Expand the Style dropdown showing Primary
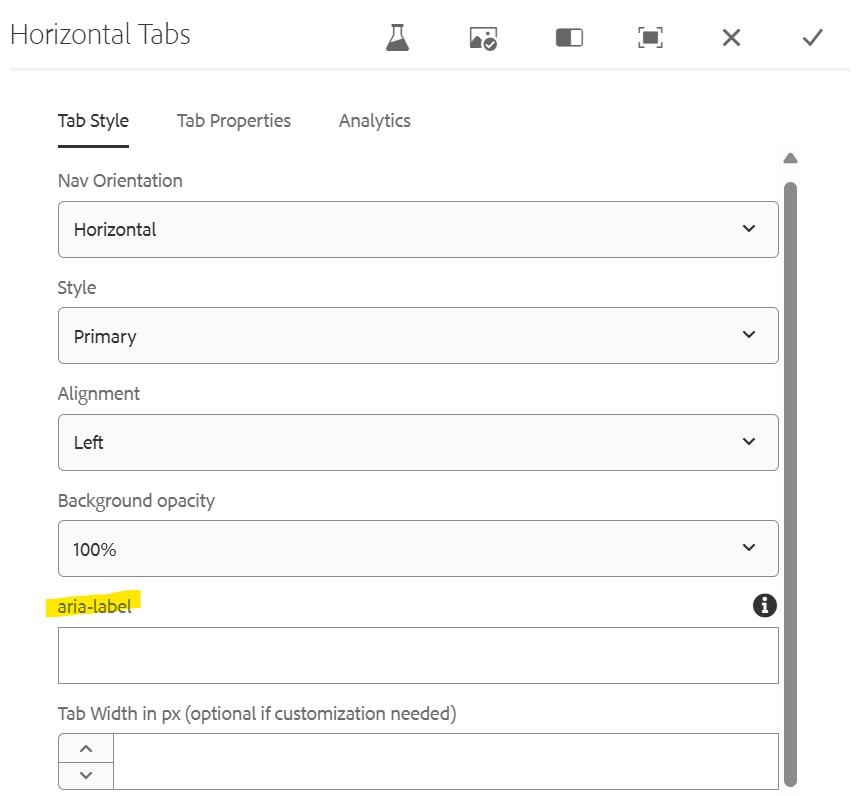Viewport: 858px width, 796px height. click(x=418, y=336)
